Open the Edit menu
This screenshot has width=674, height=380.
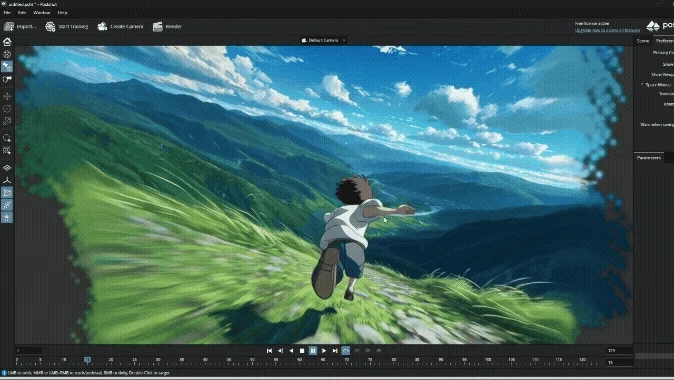pyautogui.click(x=21, y=12)
